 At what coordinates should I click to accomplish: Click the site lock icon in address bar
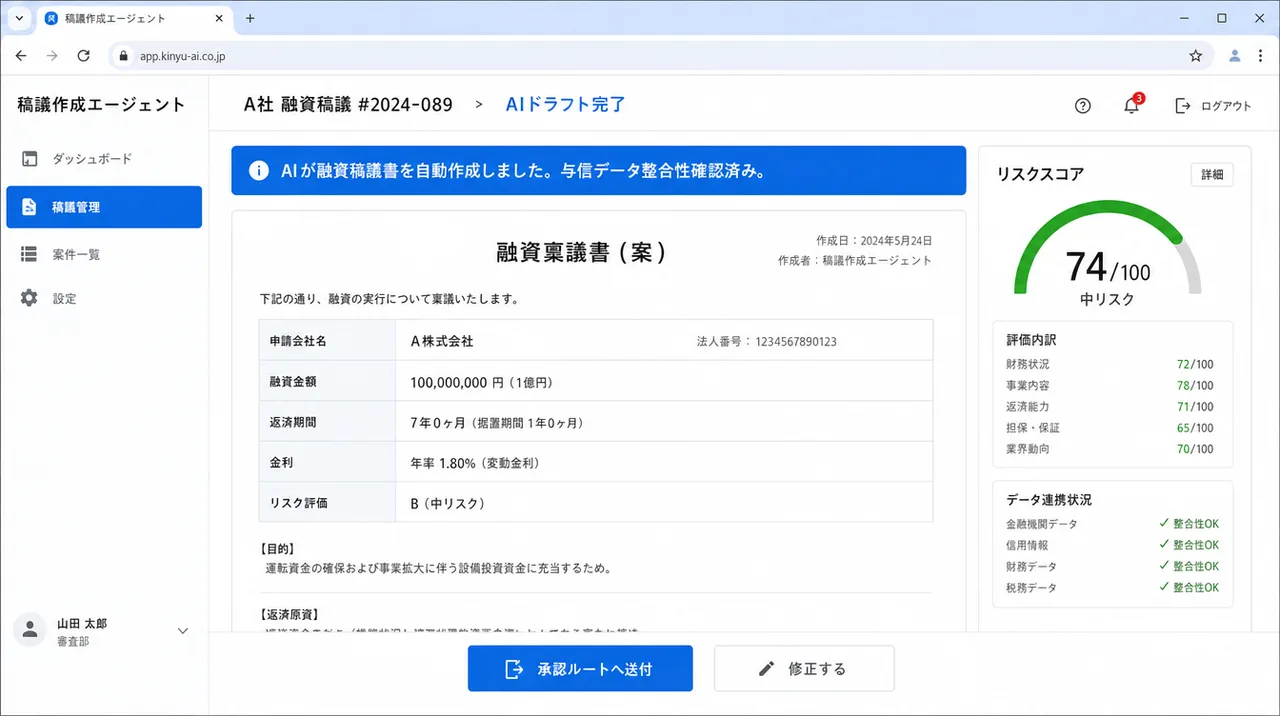pyautogui.click(x=125, y=57)
